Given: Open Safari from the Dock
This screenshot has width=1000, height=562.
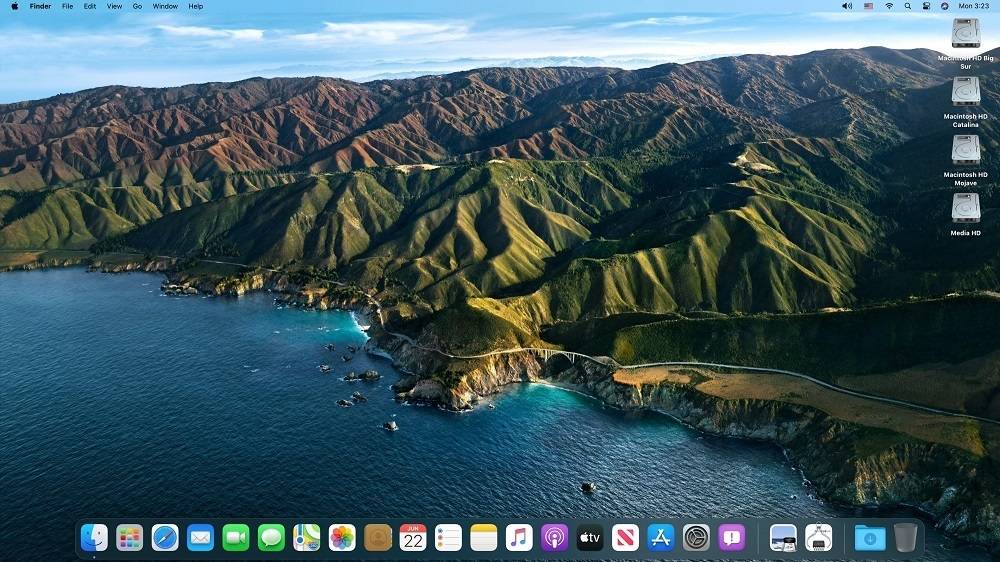Looking at the screenshot, I should [x=165, y=537].
